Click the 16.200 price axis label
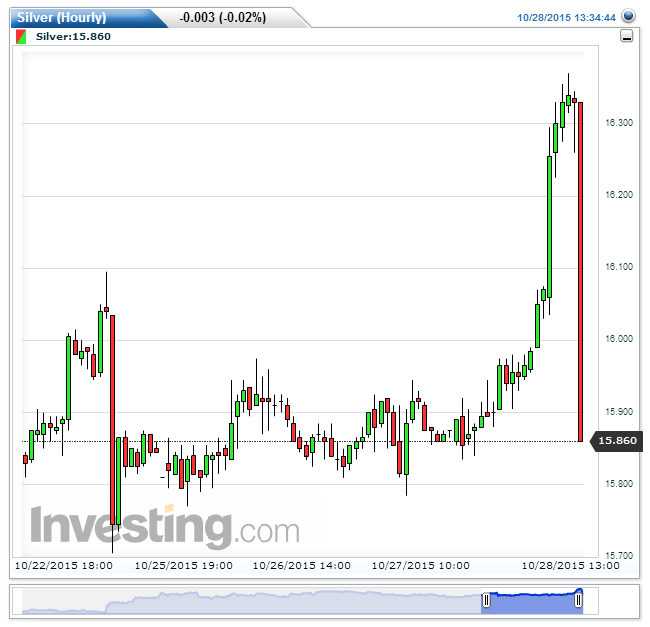 (x=619, y=195)
